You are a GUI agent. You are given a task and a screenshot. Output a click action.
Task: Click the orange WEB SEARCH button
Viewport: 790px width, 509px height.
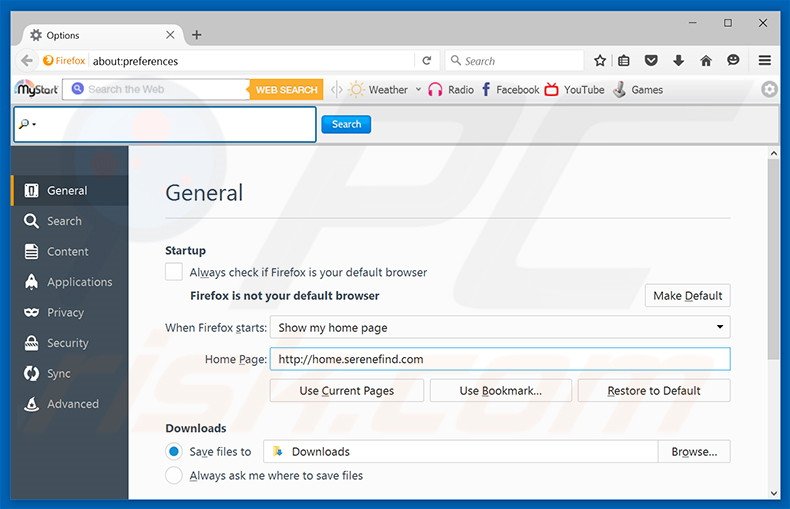(x=286, y=90)
